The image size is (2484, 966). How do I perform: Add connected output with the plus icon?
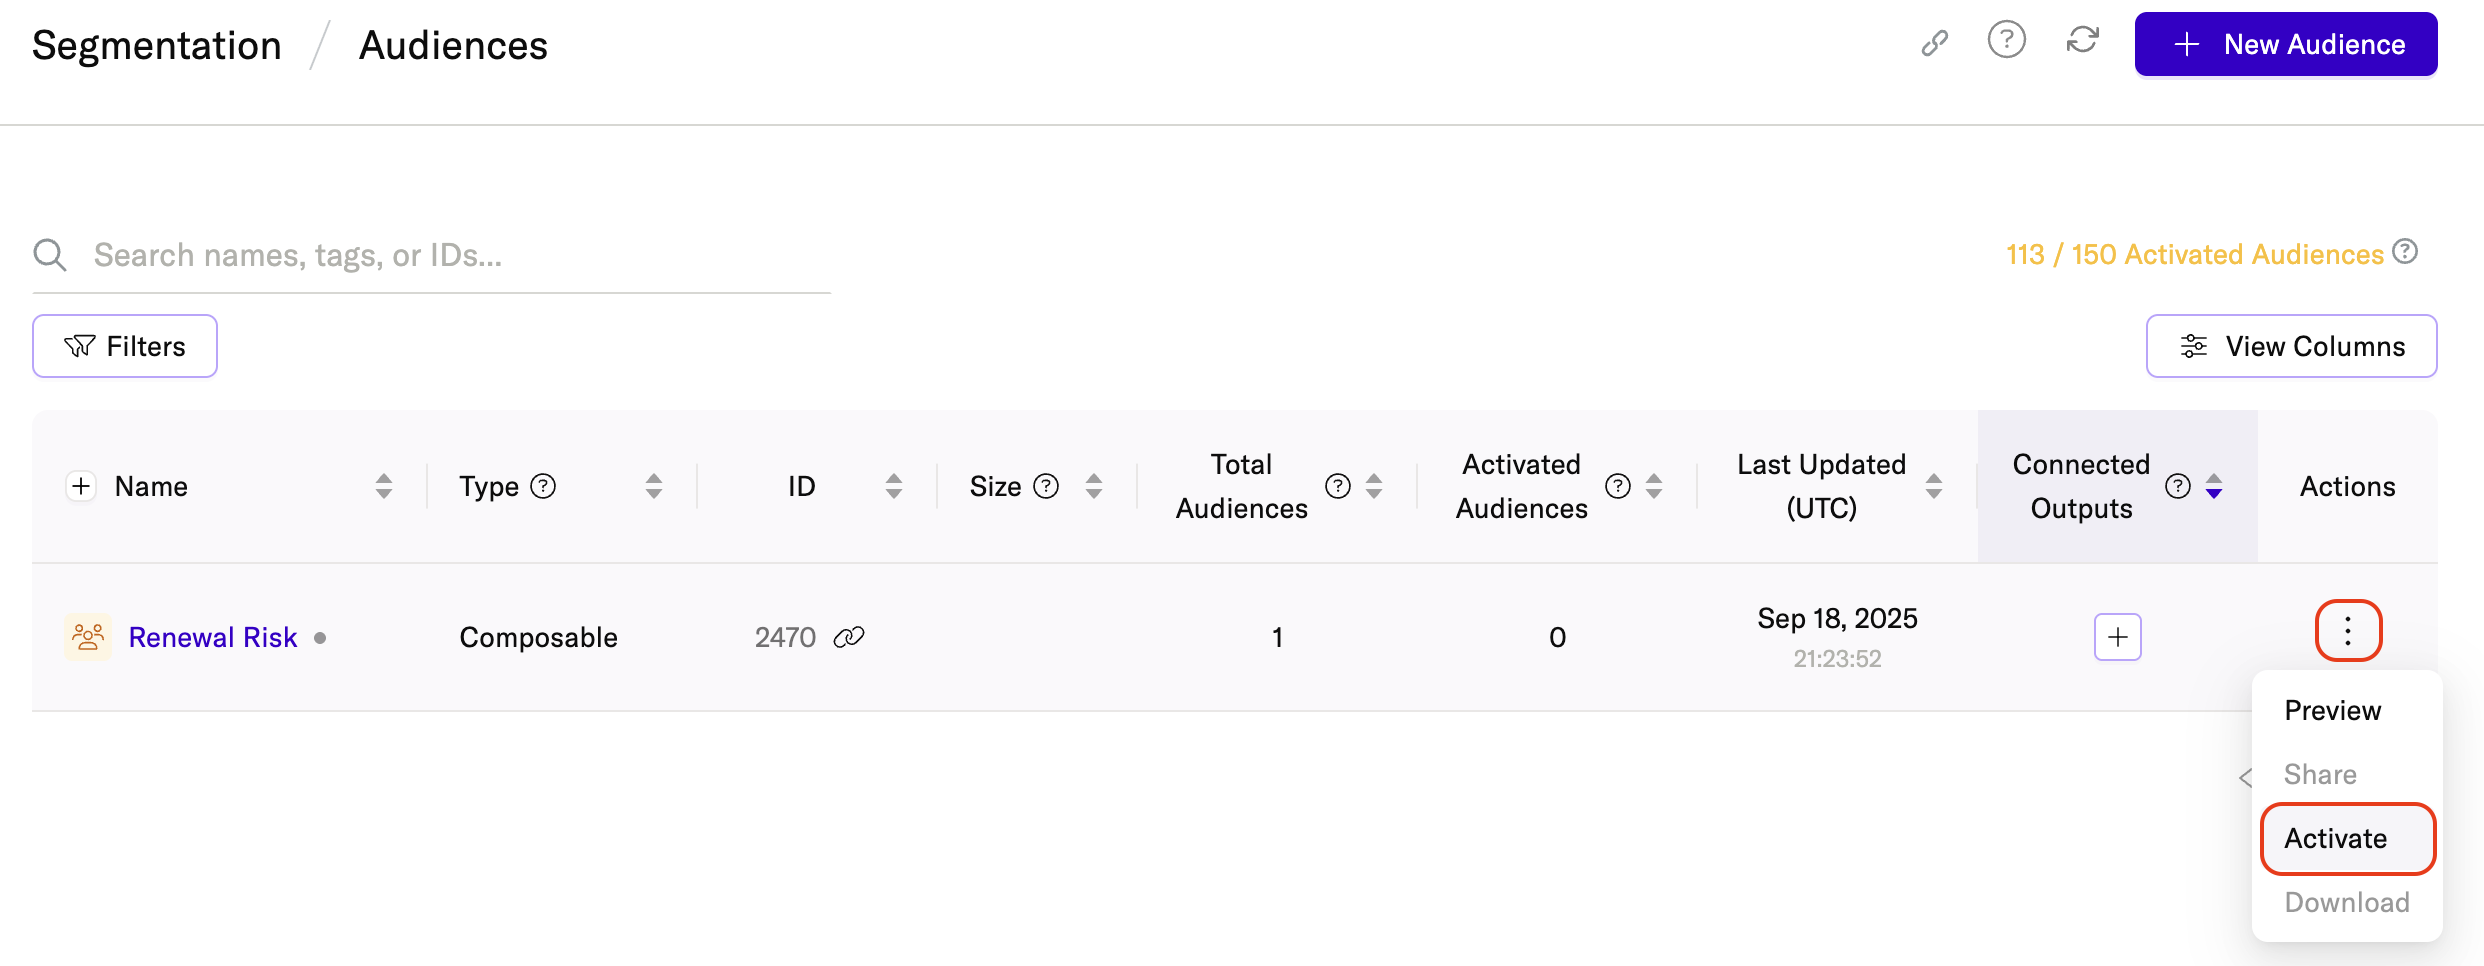(2117, 637)
